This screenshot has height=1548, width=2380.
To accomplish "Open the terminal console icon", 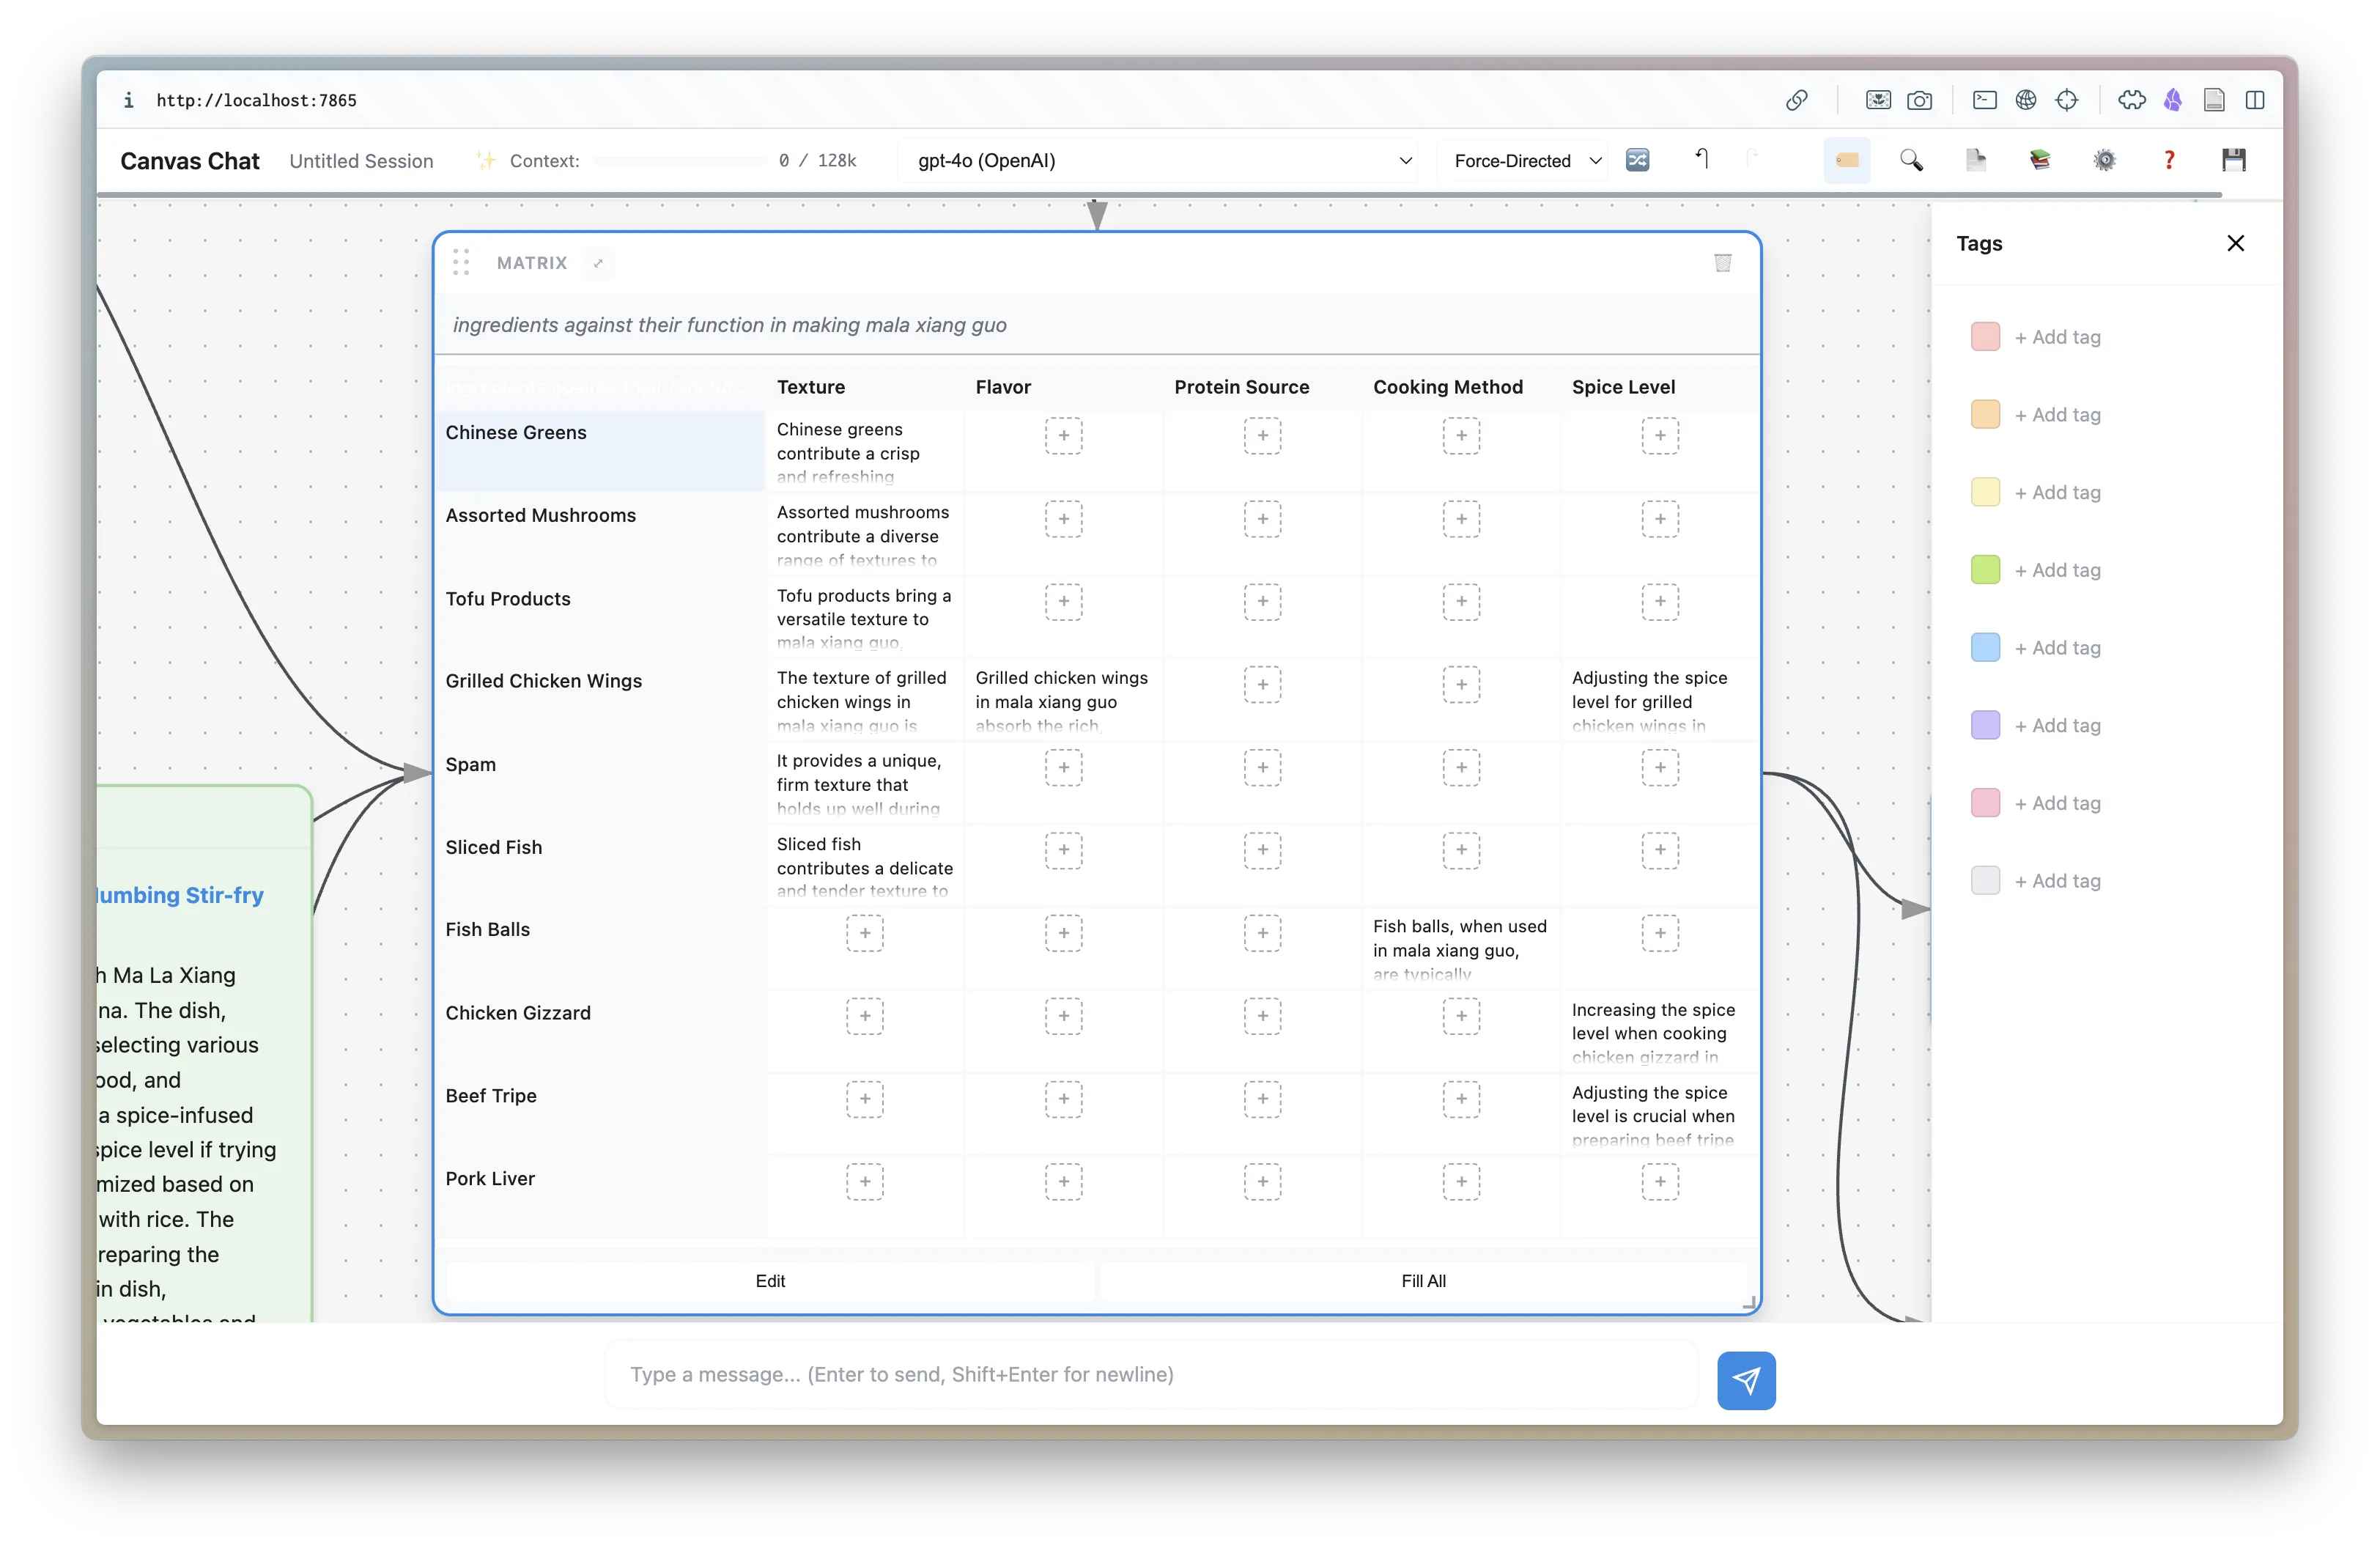I will 1984,100.
